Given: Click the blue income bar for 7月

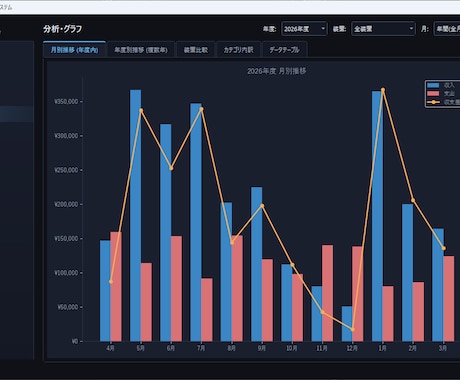Looking at the screenshot, I should [x=196, y=222].
